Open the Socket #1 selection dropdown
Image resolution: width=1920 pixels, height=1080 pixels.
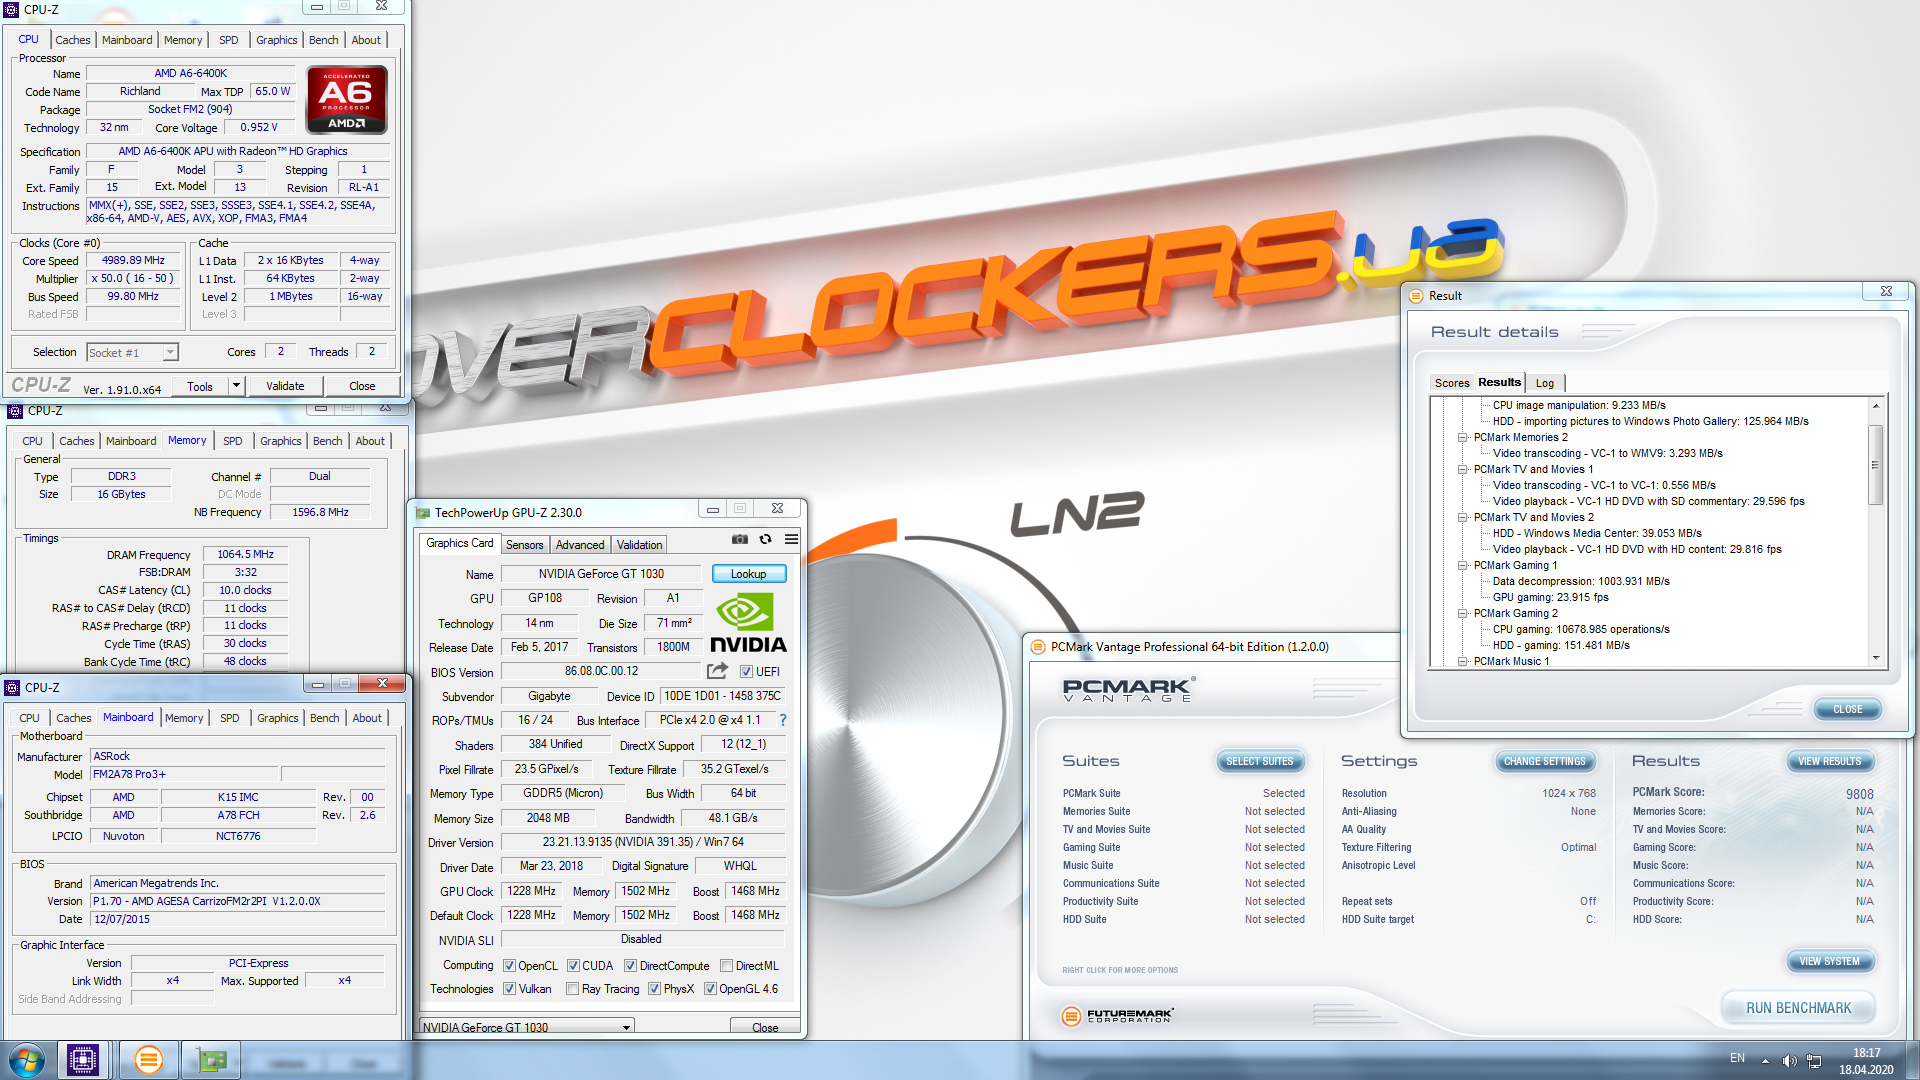132,353
